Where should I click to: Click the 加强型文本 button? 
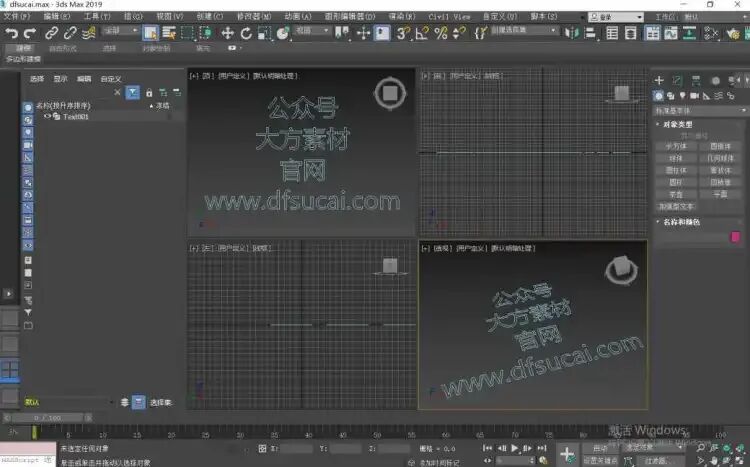tap(676, 206)
